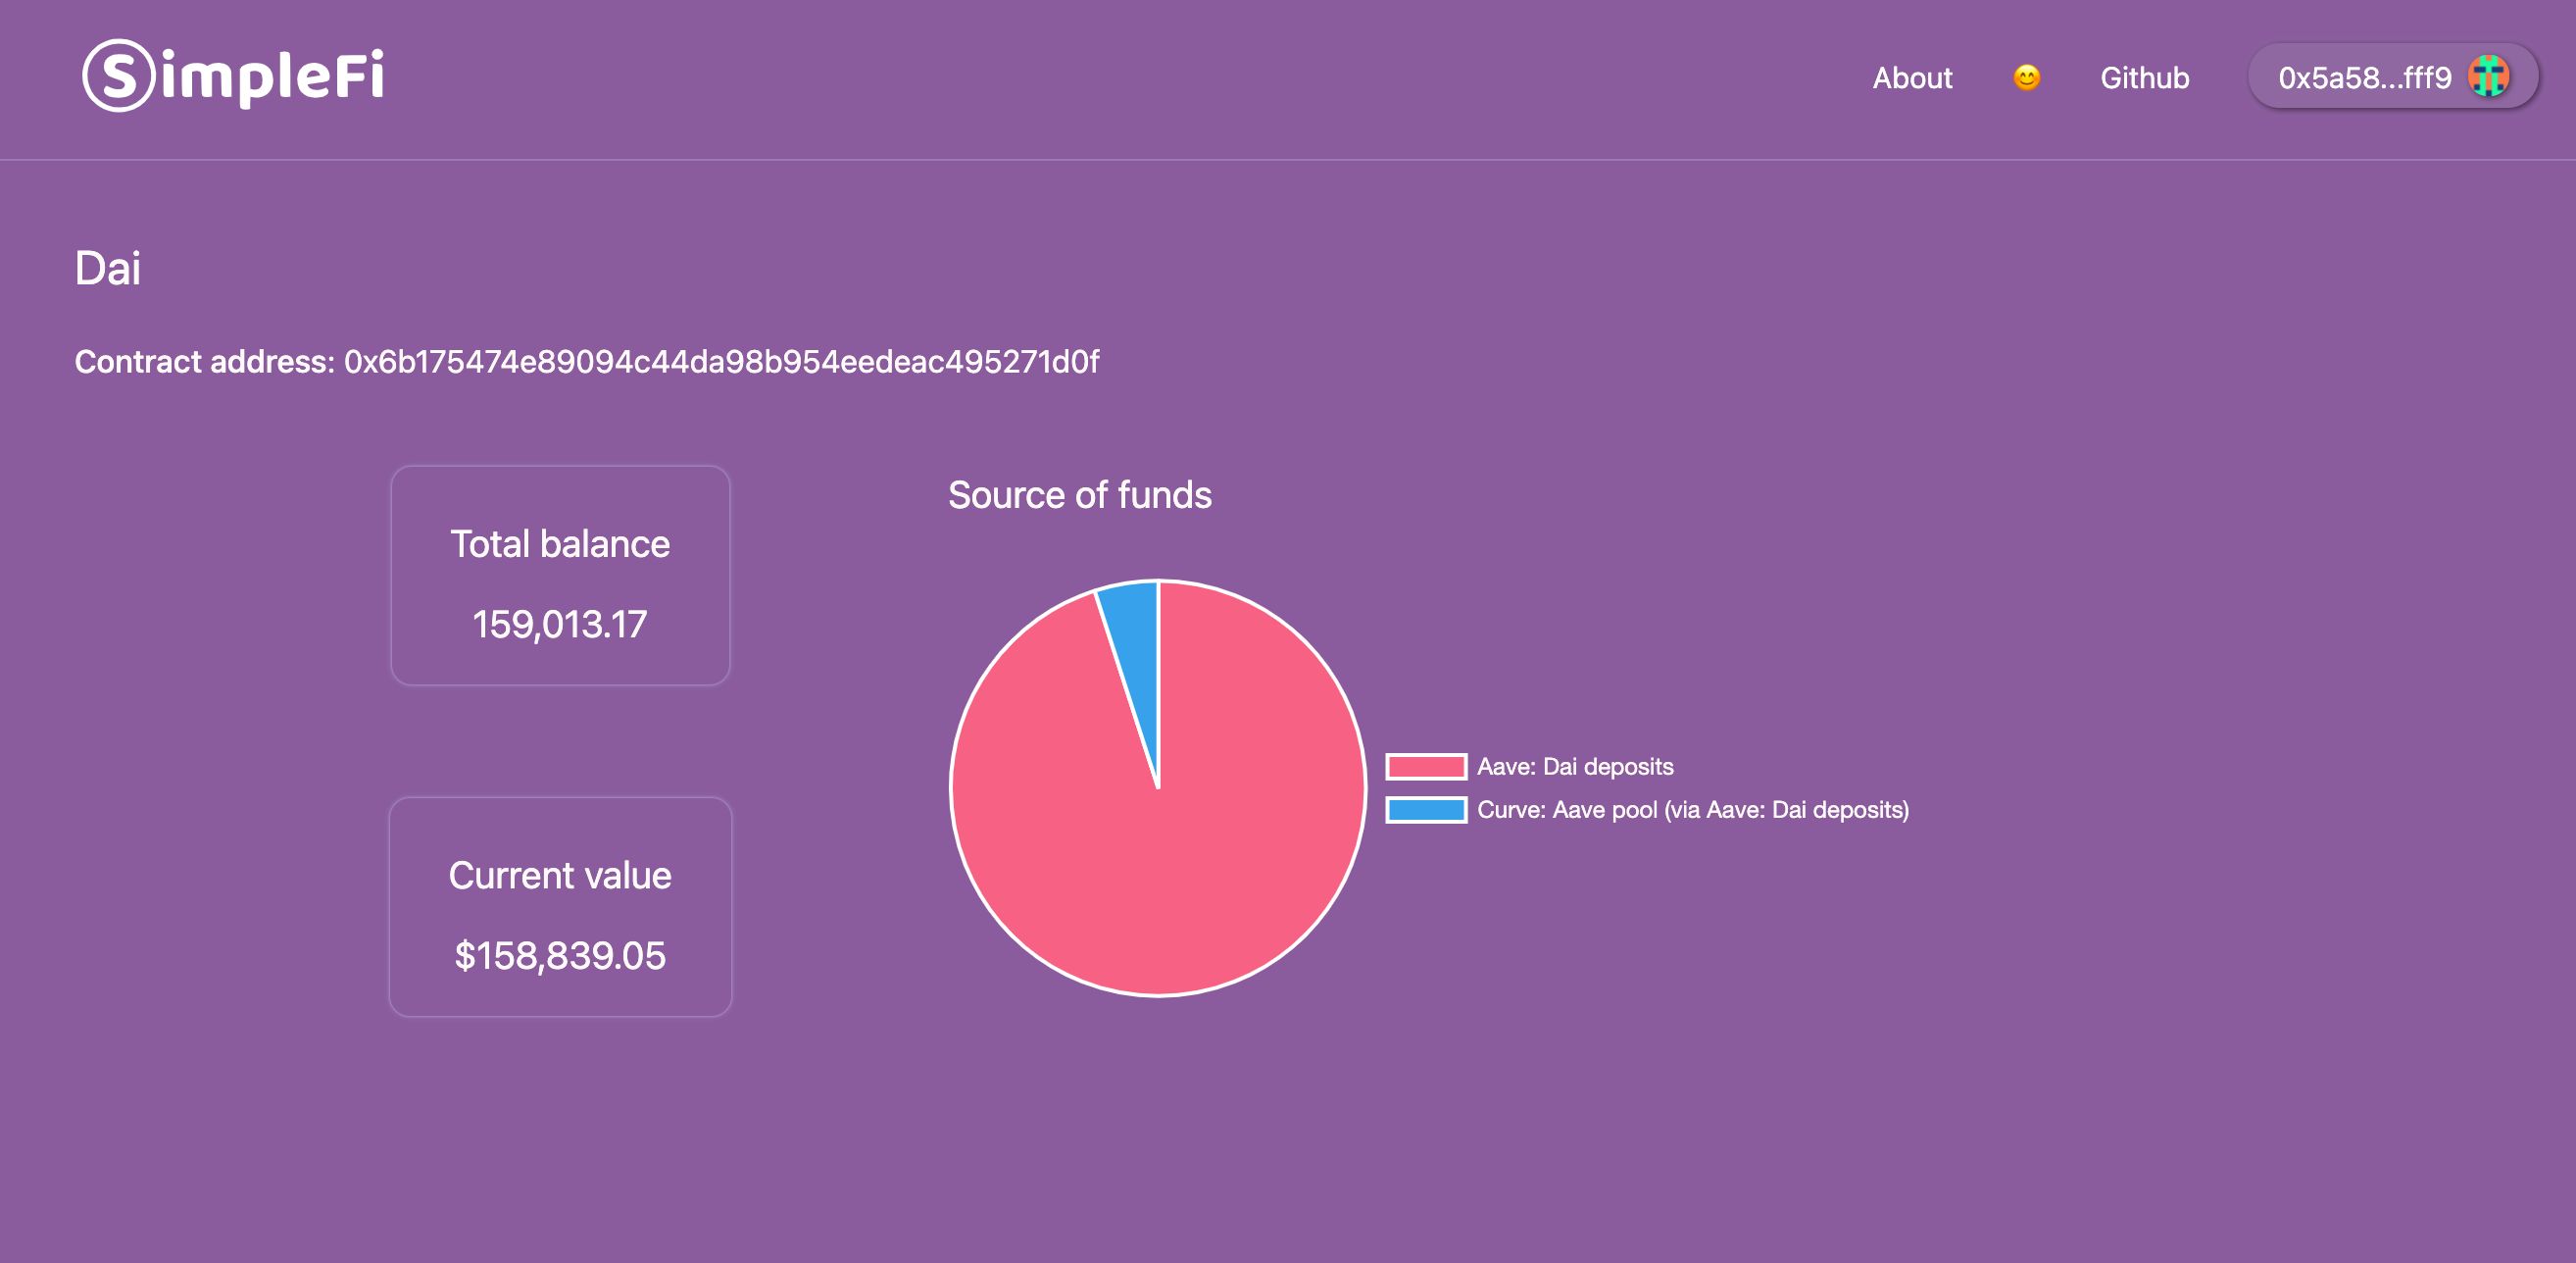This screenshot has width=2576, height=1263.
Task: Click the Current value card
Action: tap(560, 907)
